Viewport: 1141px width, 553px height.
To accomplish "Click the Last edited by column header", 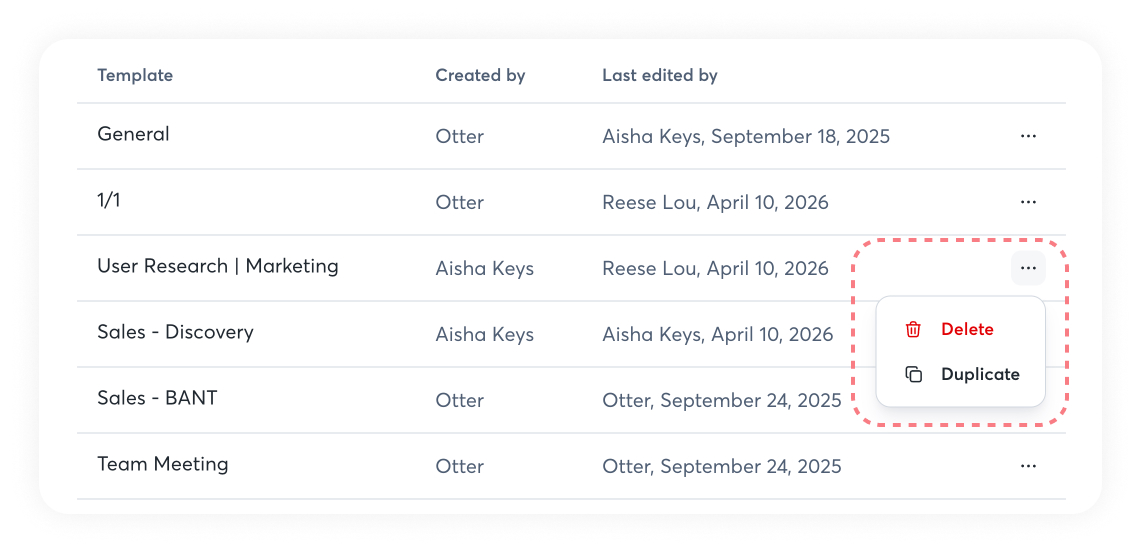I will [659, 75].
